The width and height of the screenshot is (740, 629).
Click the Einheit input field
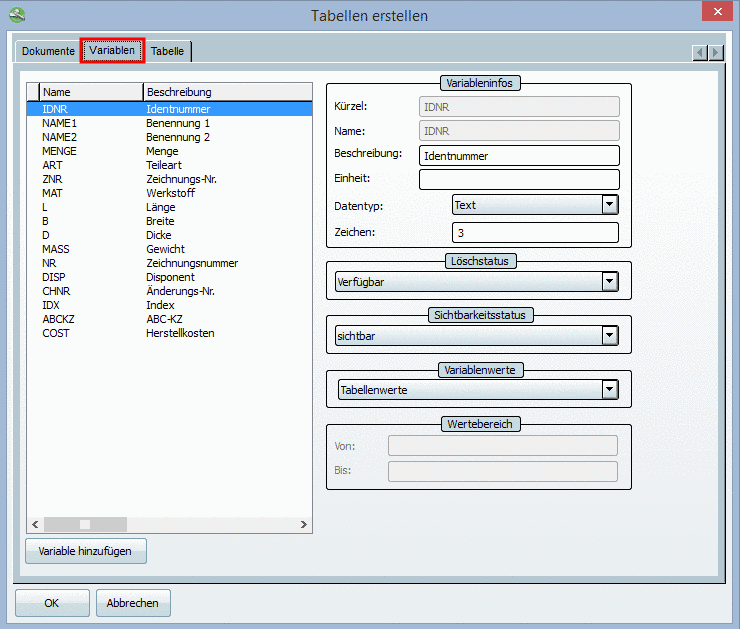(519, 179)
